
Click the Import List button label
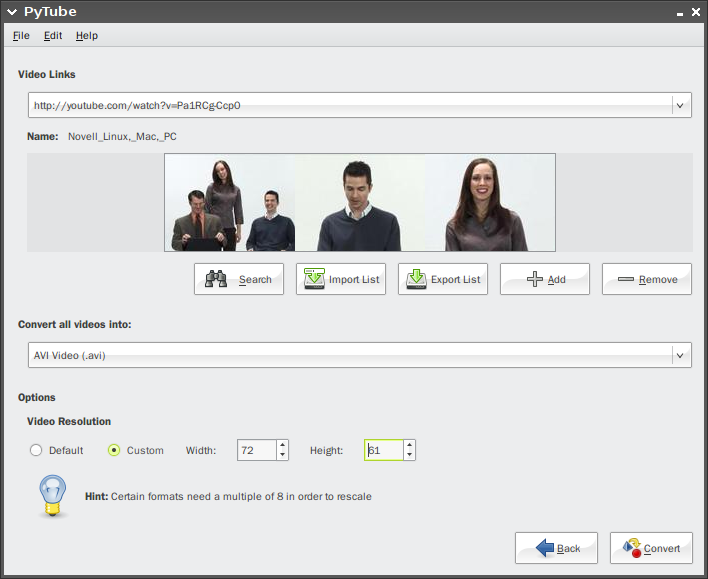354,280
